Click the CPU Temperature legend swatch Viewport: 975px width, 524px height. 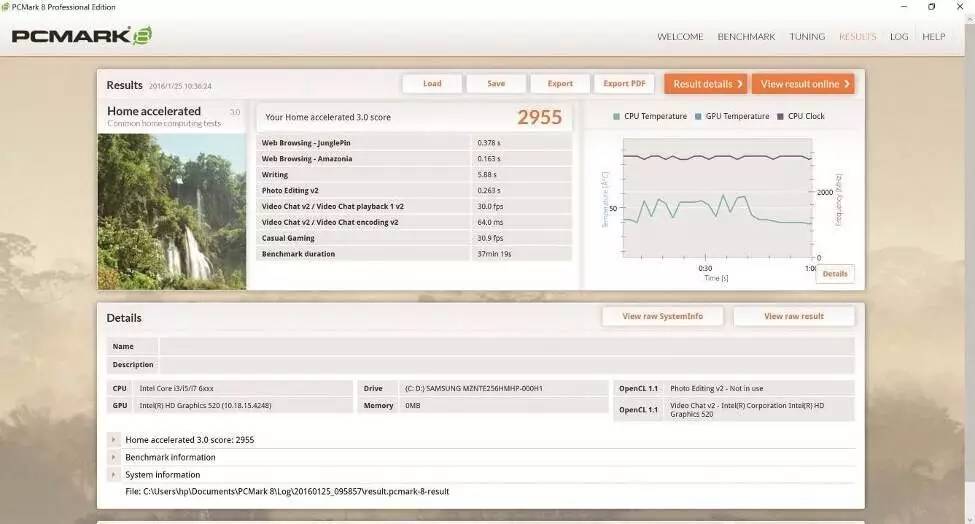coord(616,117)
